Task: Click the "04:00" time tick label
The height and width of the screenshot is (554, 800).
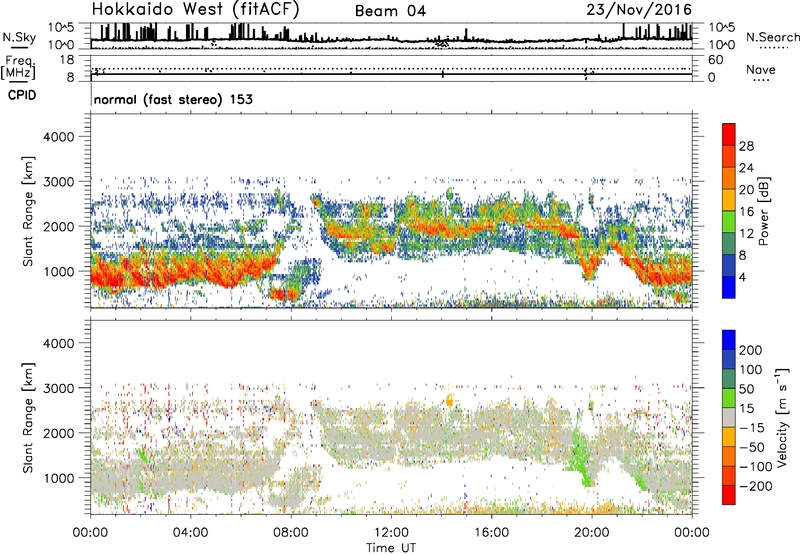Action: pos(190,533)
